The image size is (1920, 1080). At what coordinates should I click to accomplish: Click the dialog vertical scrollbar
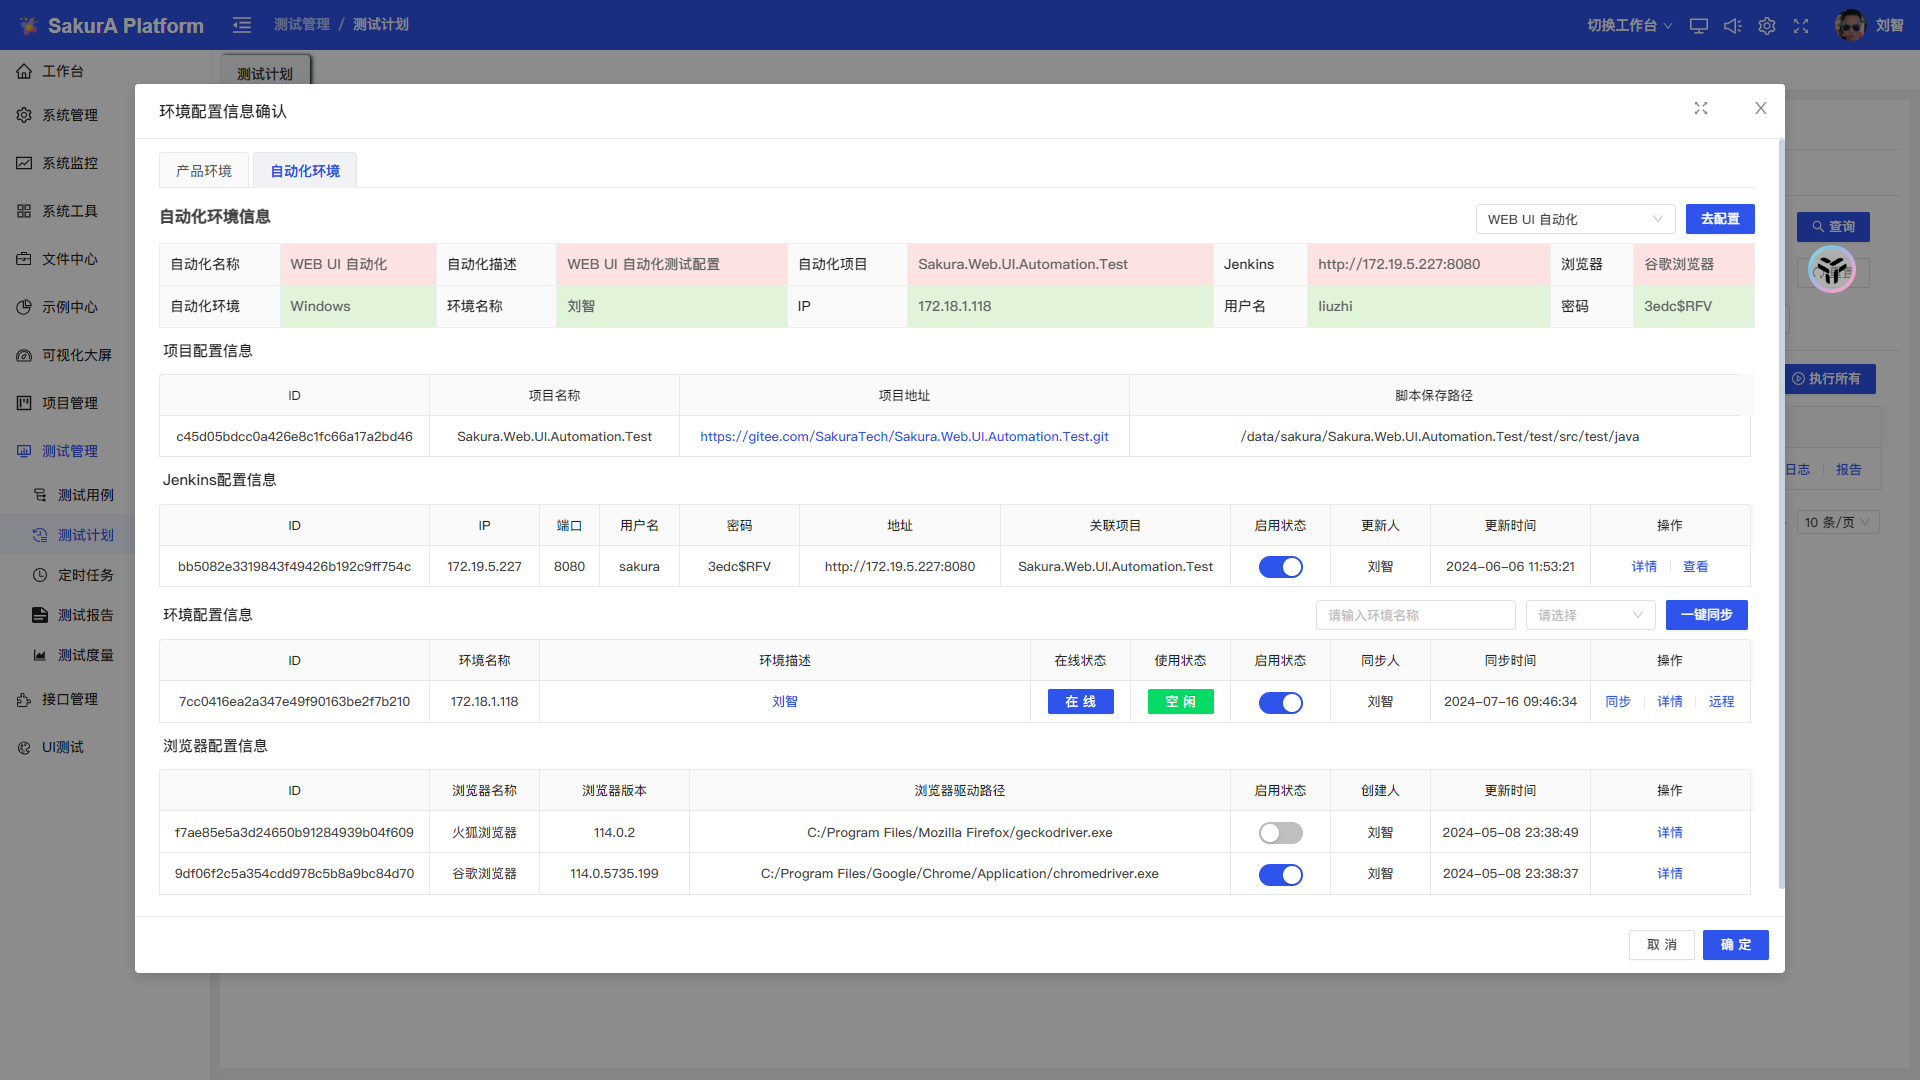(x=1781, y=514)
